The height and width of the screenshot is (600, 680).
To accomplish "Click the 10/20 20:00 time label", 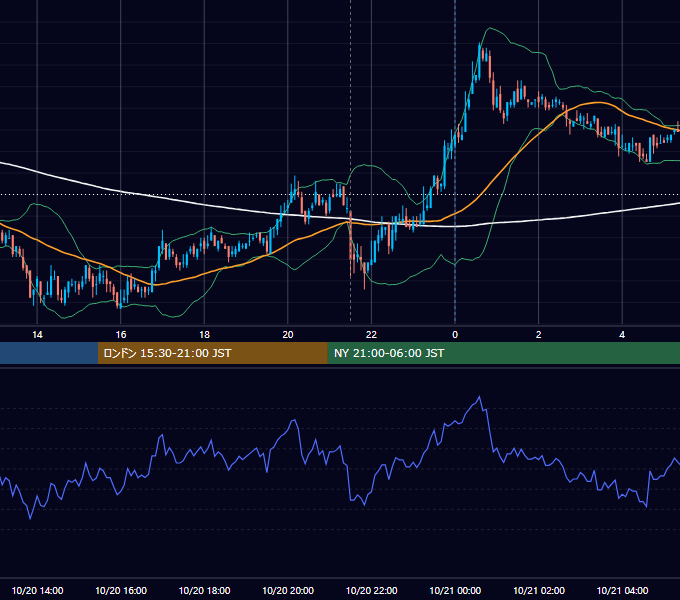I will (x=288, y=590).
